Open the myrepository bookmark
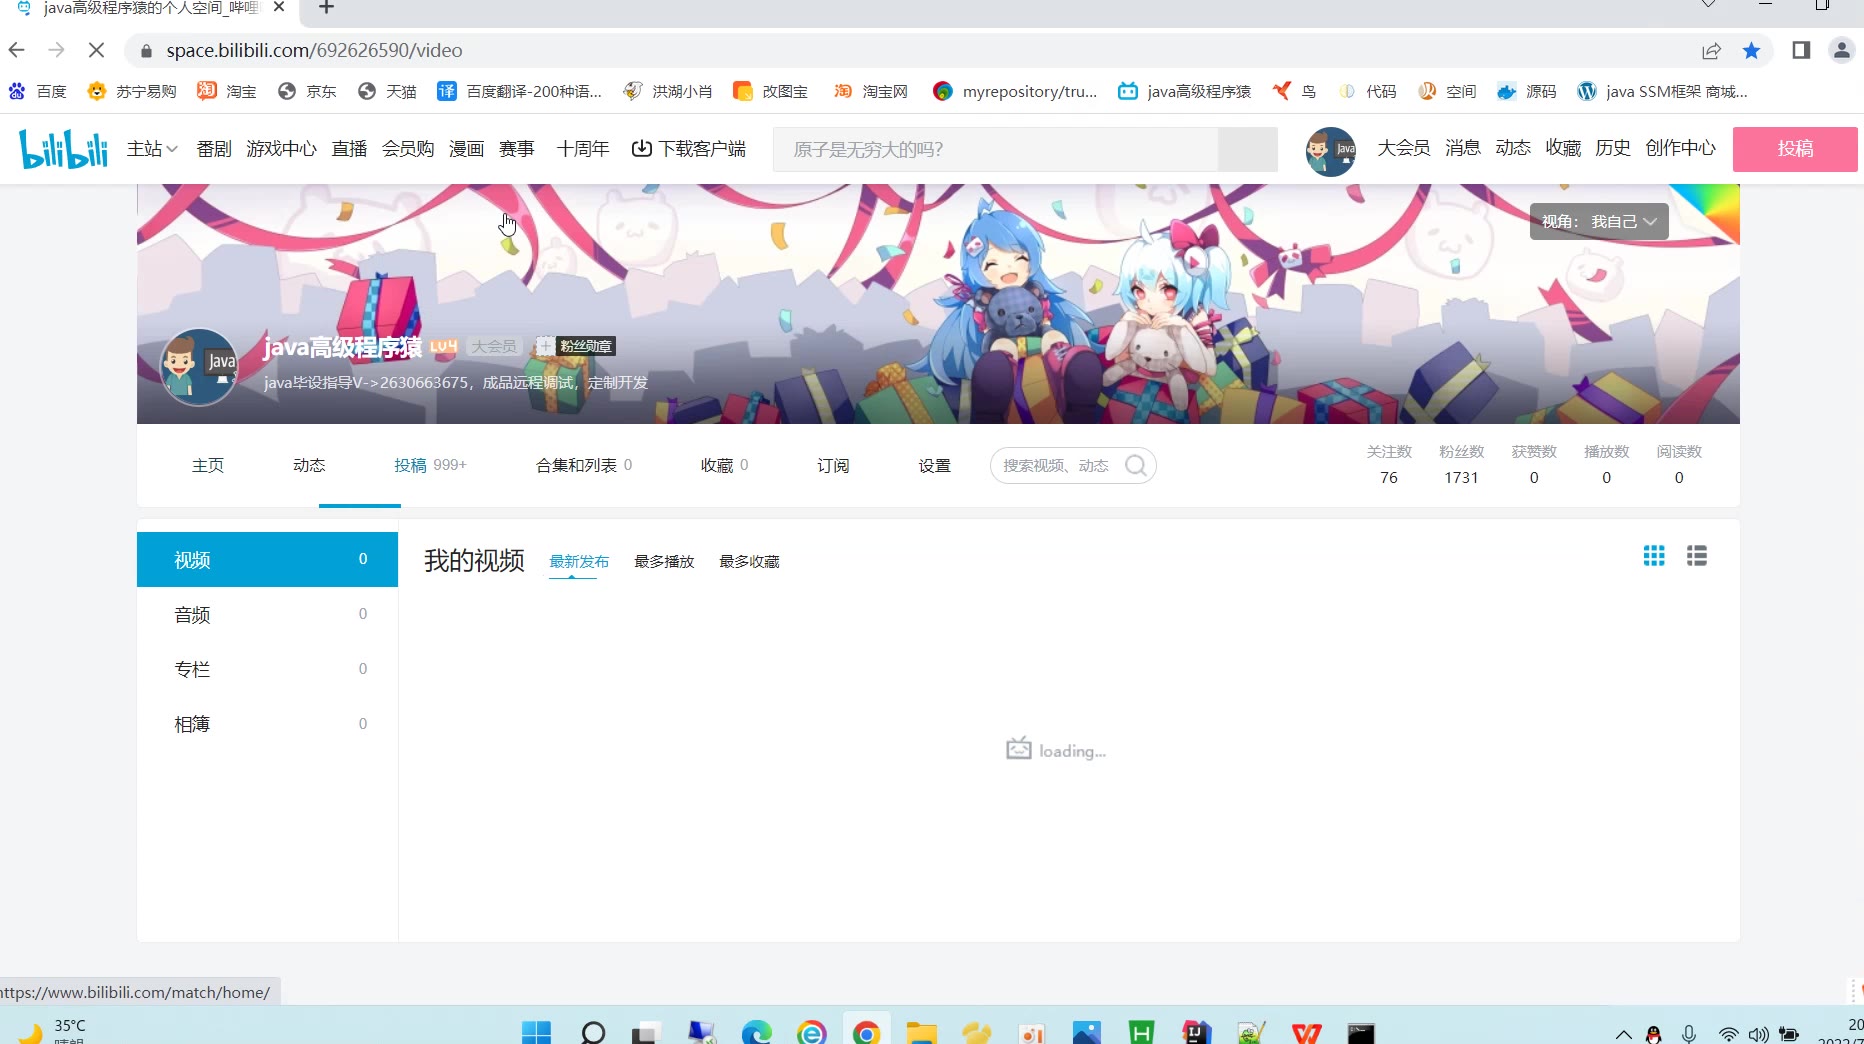The height and width of the screenshot is (1044, 1864). (1015, 91)
